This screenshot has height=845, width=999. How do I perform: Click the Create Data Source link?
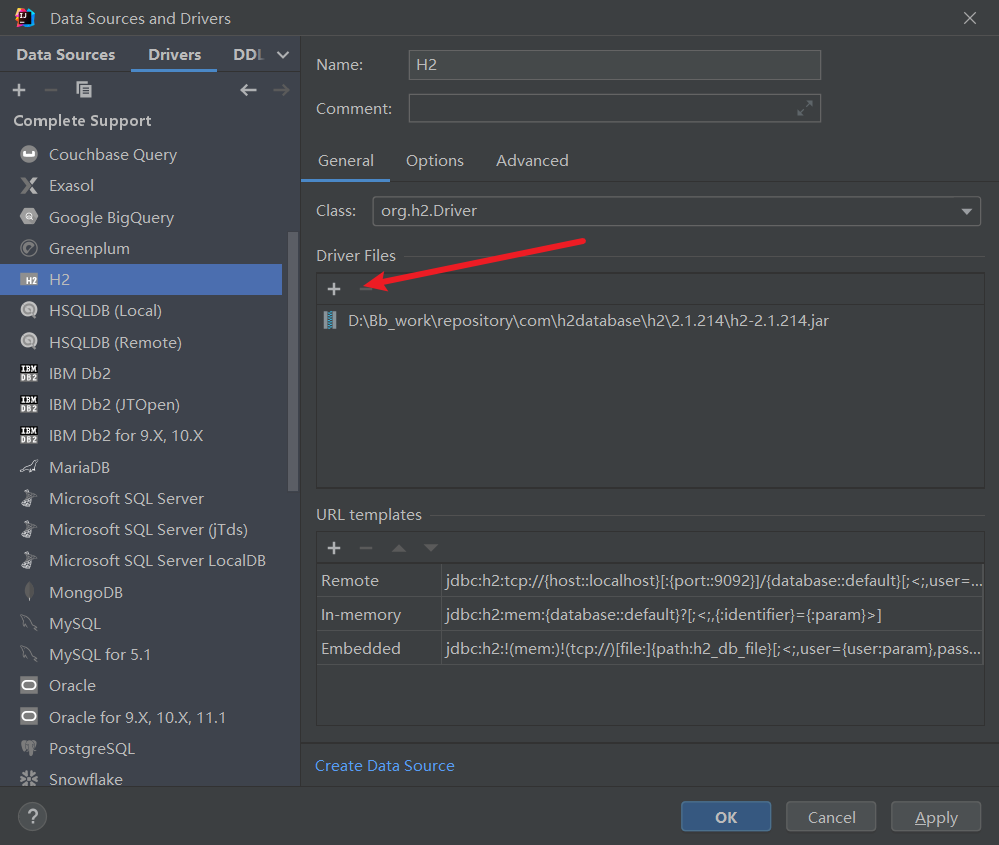tap(385, 765)
